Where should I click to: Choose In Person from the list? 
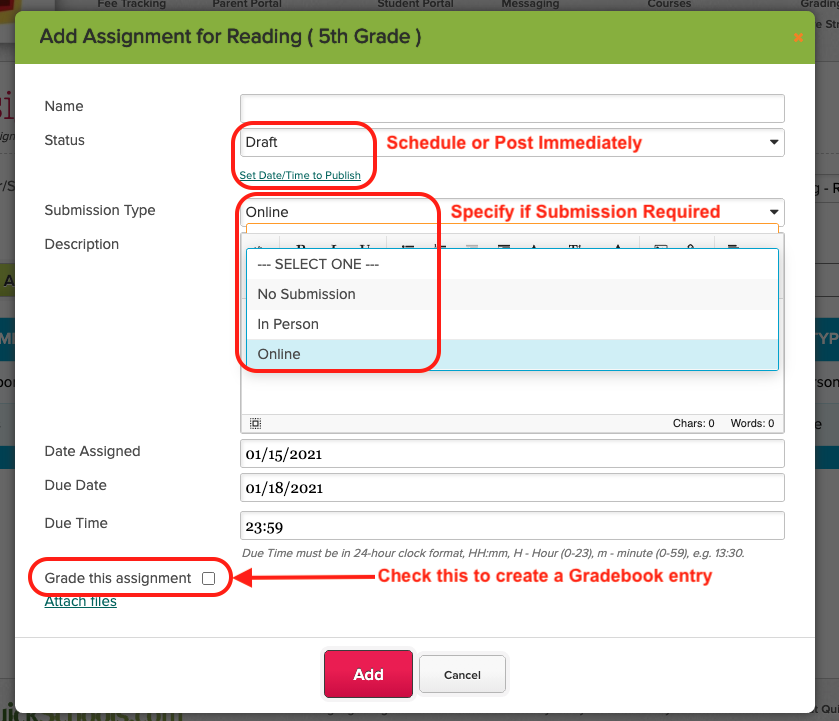click(x=512, y=324)
